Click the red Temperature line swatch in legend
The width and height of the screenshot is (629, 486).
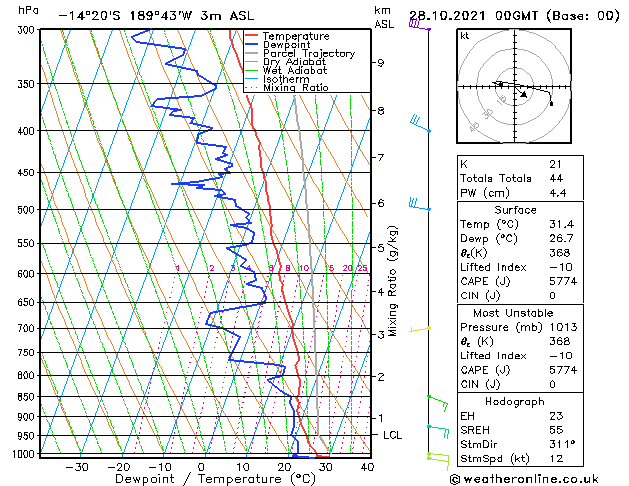(x=252, y=36)
